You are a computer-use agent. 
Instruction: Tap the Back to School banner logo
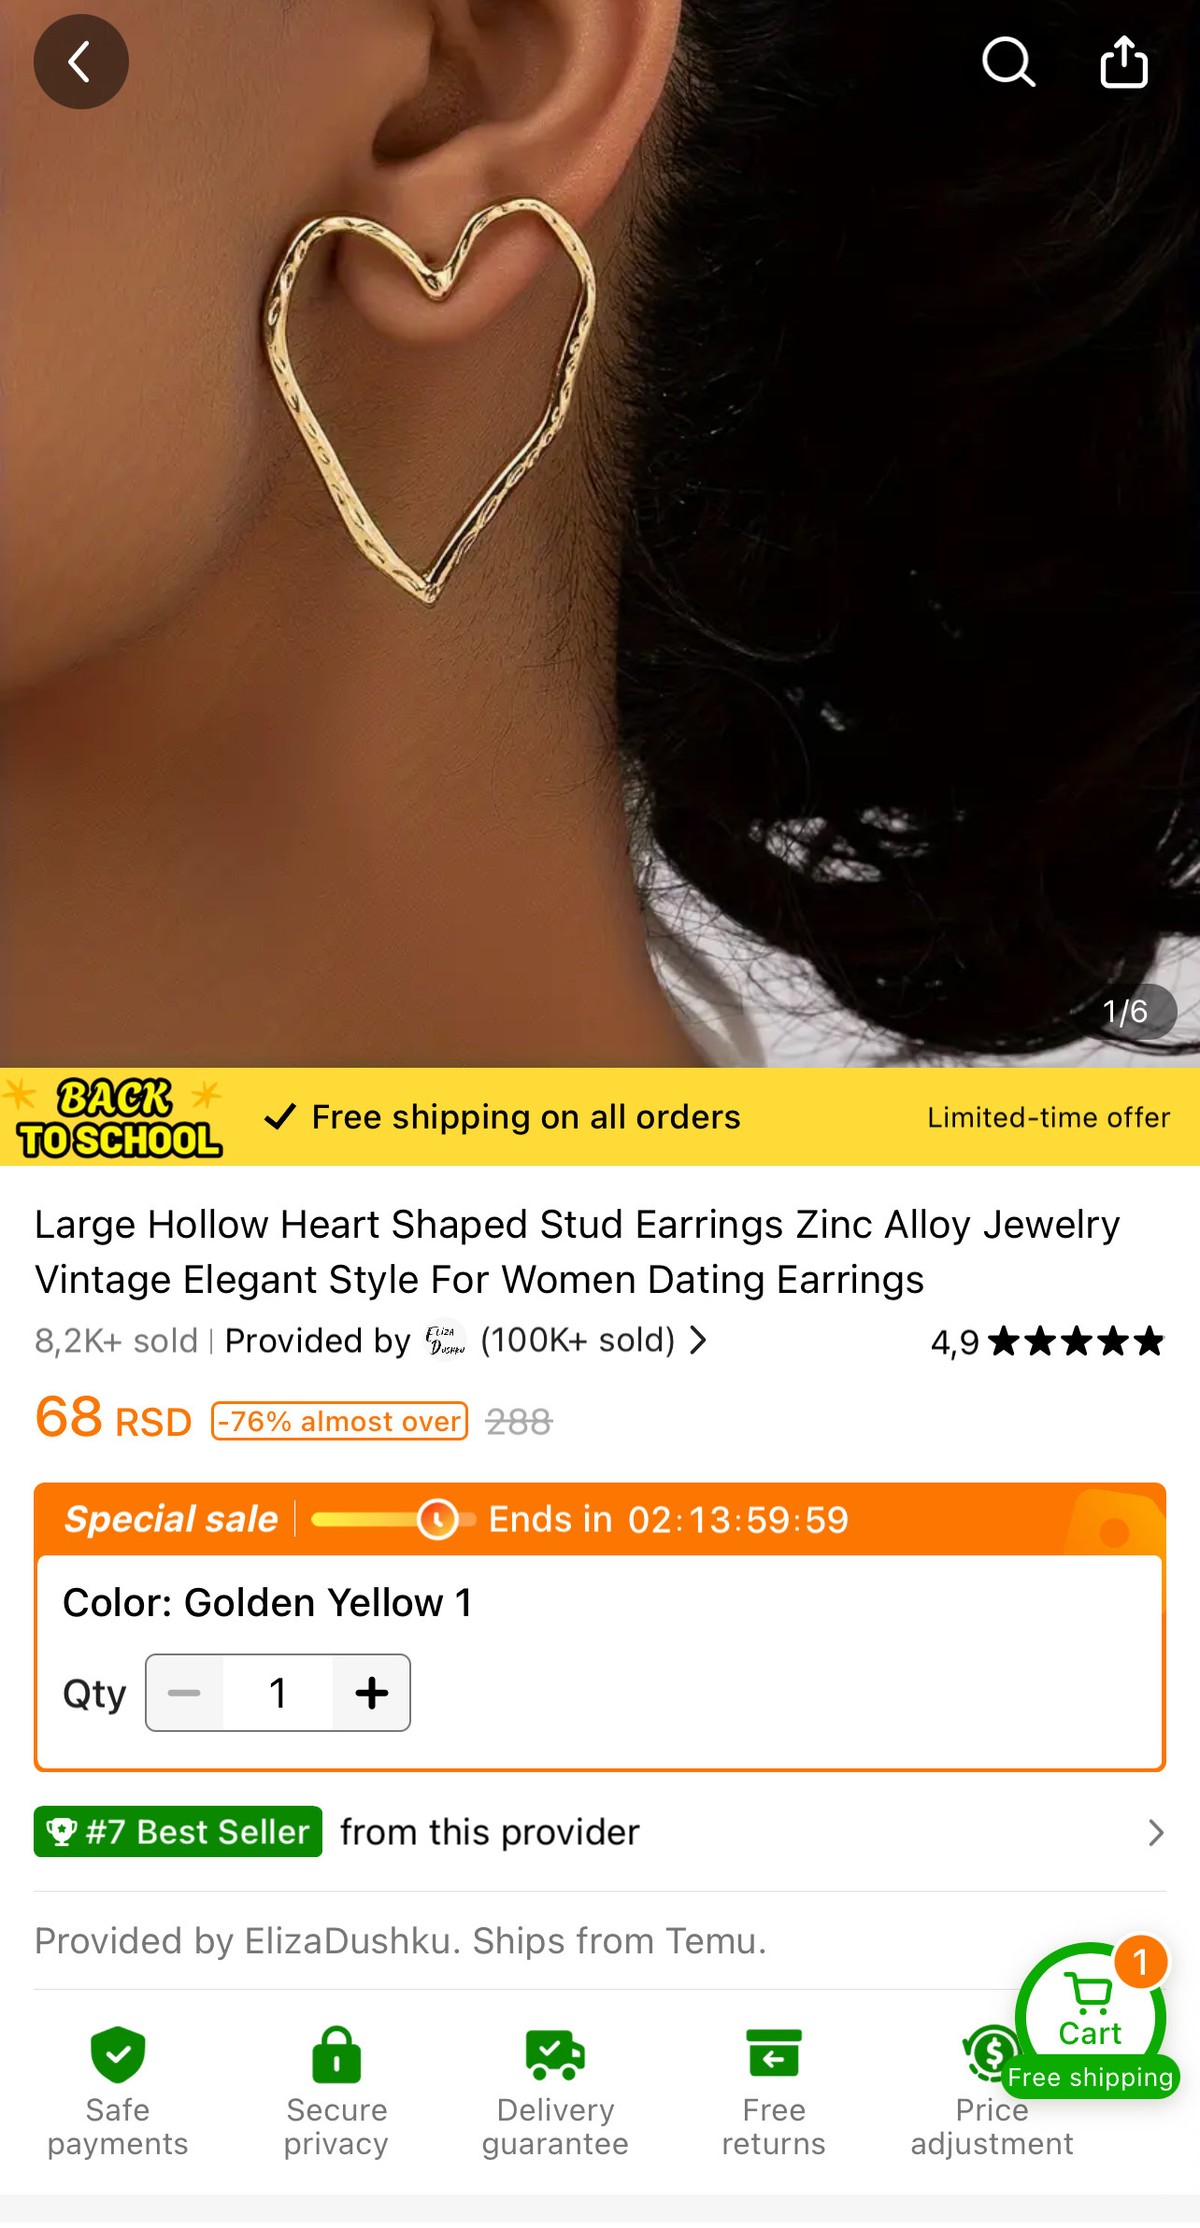coord(118,1117)
